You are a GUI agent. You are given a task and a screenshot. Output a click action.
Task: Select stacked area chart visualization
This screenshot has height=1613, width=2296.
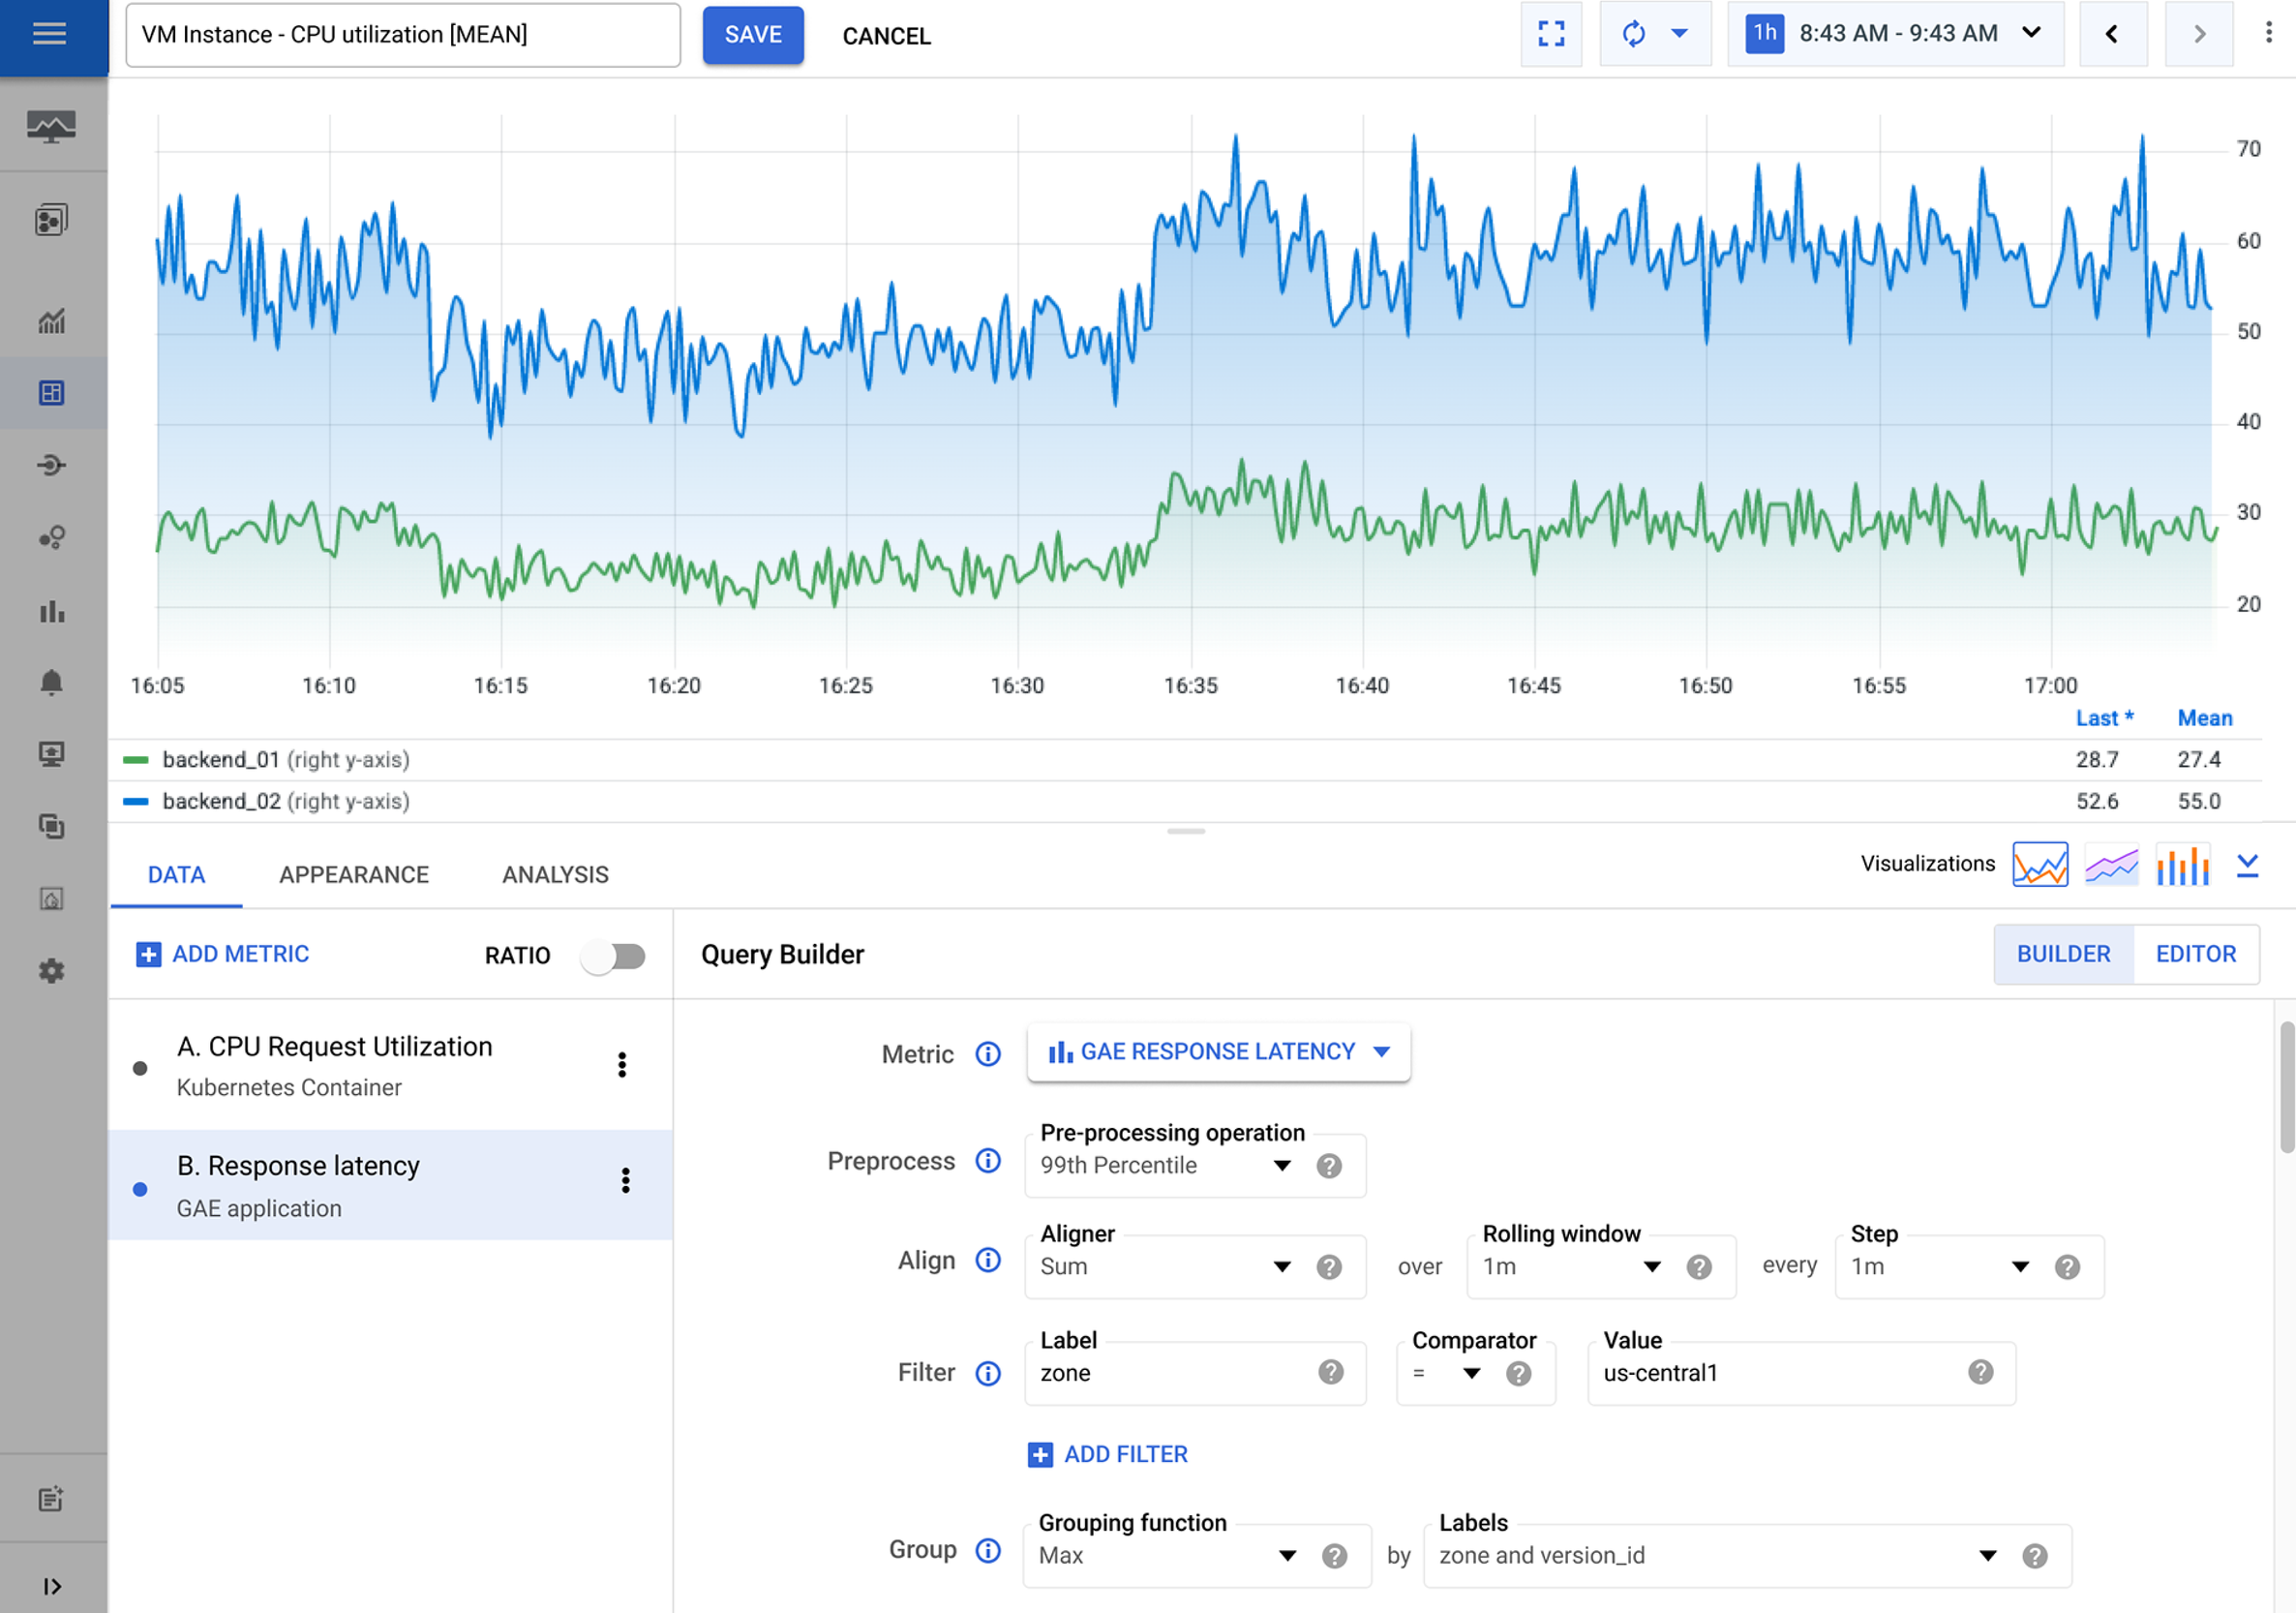(x=2111, y=864)
